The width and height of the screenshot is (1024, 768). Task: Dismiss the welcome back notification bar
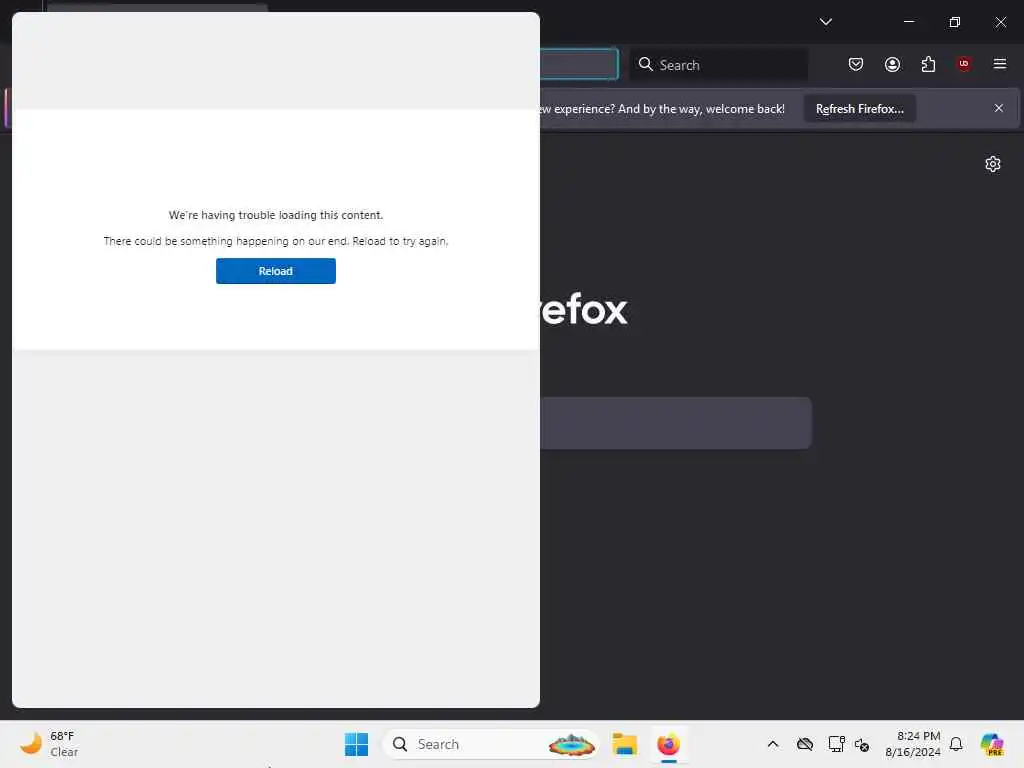tap(999, 108)
